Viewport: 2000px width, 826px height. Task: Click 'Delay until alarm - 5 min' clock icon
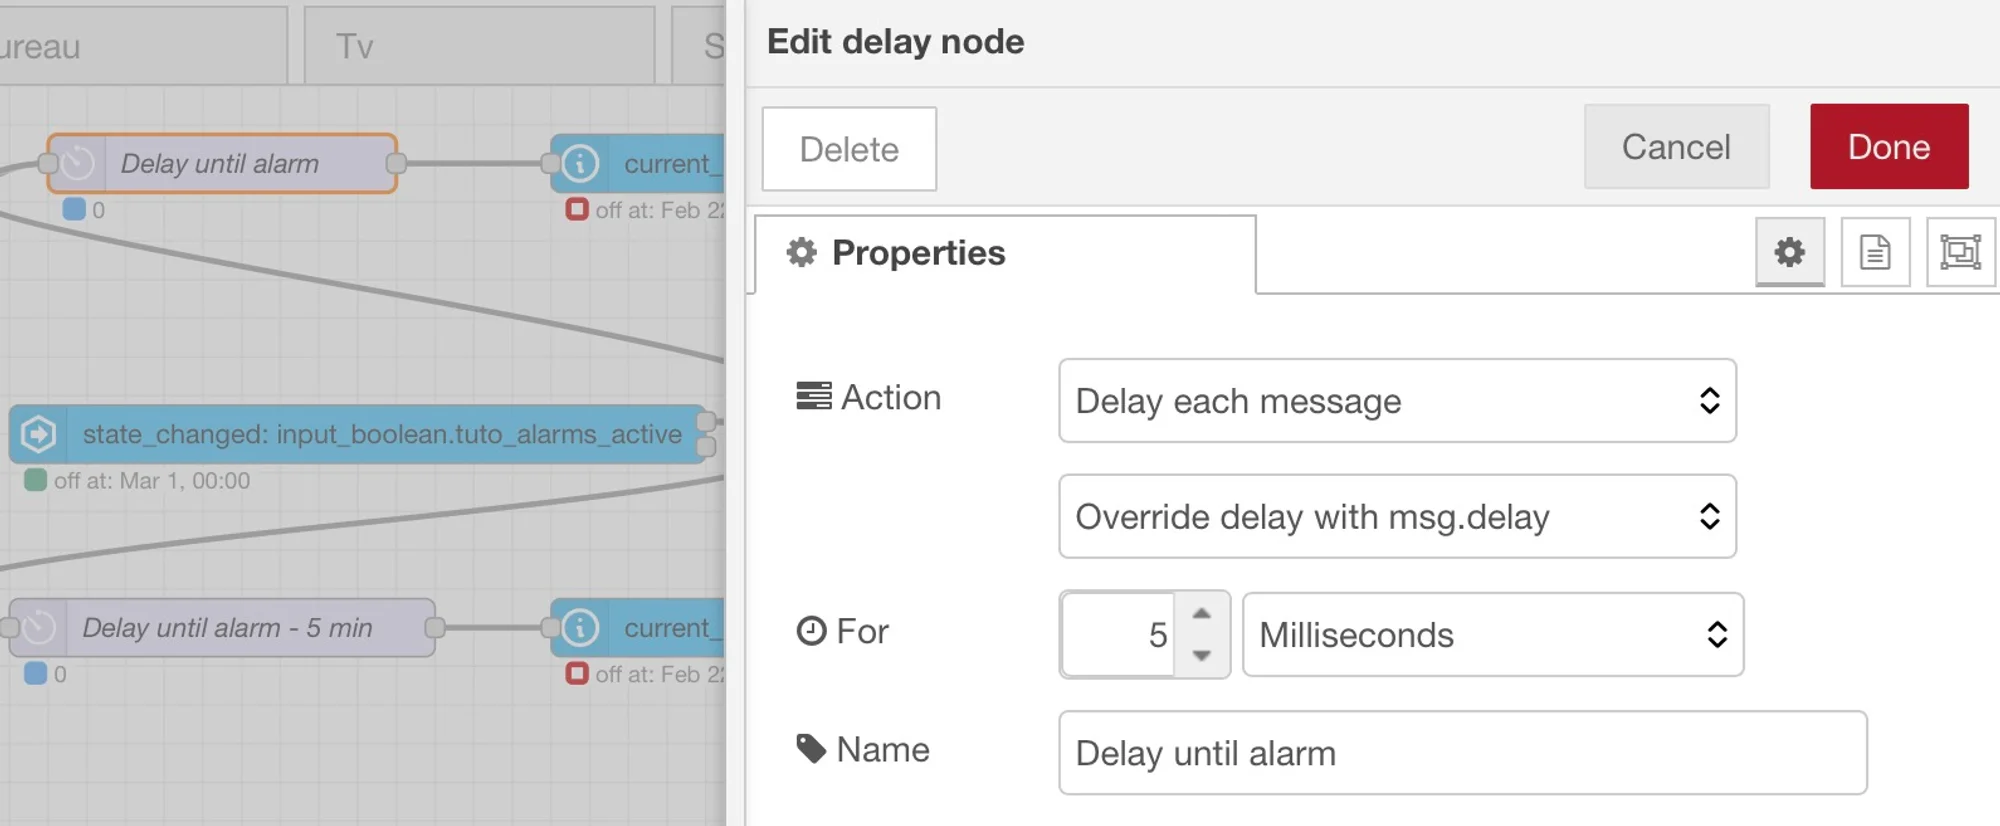(39, 627)
